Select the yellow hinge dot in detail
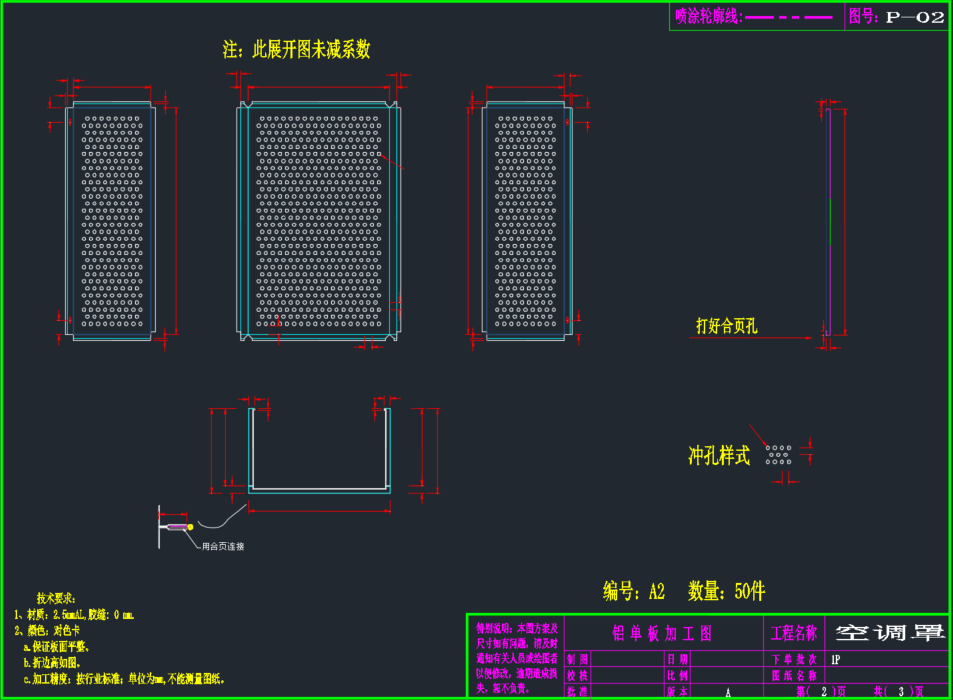 tap(189, 527)
